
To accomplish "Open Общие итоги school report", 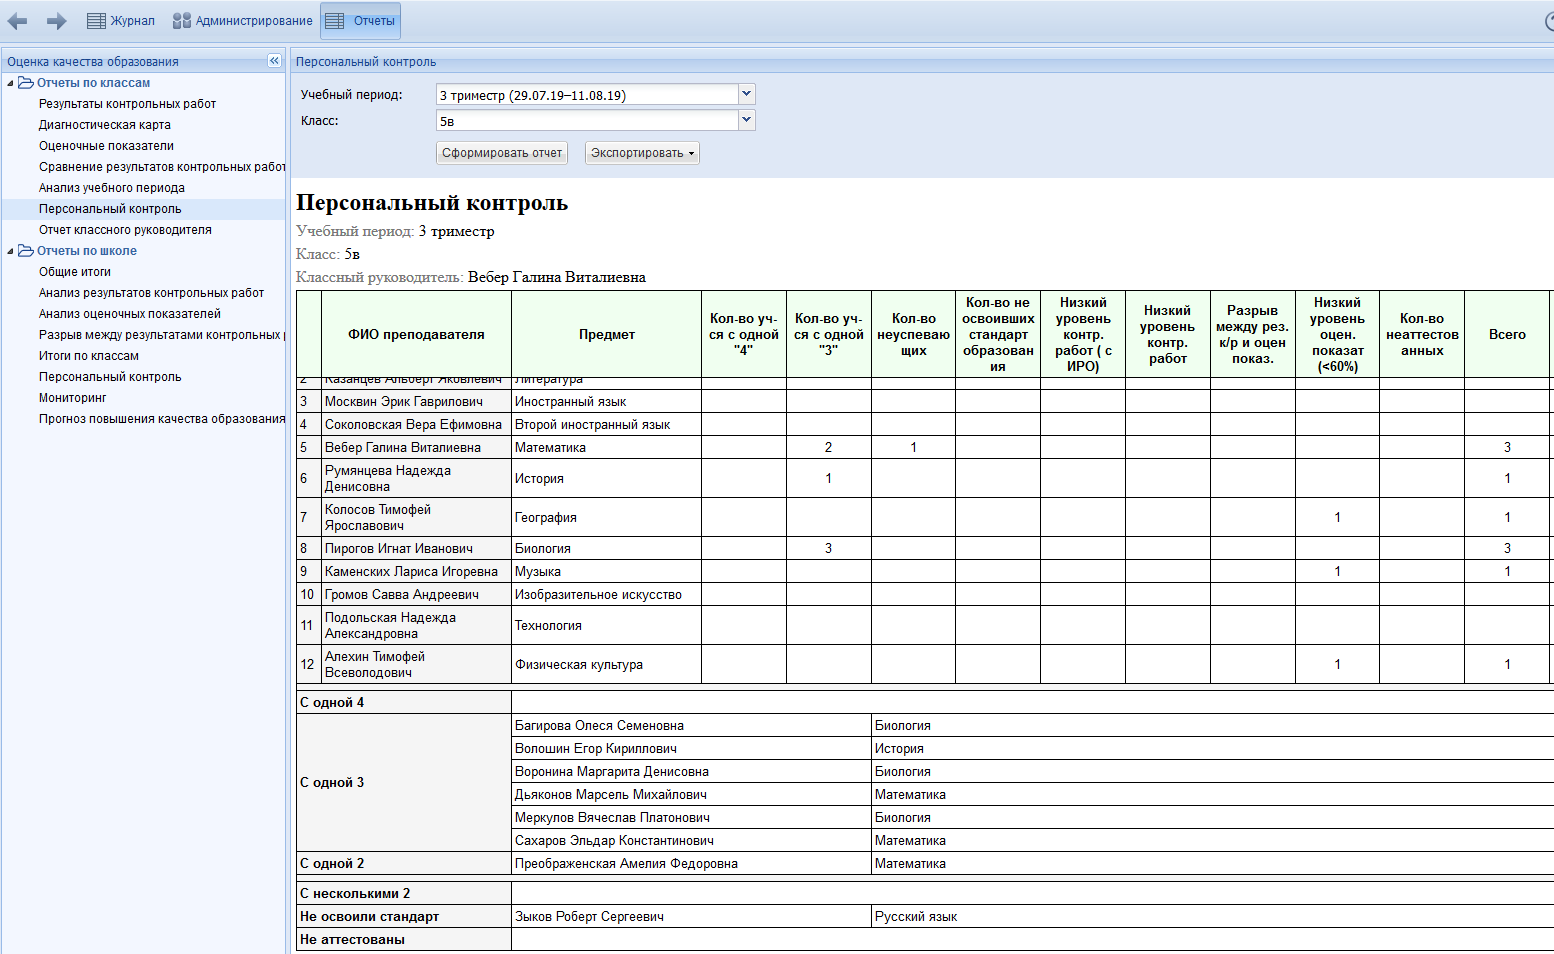I will [x=75, y=272].
